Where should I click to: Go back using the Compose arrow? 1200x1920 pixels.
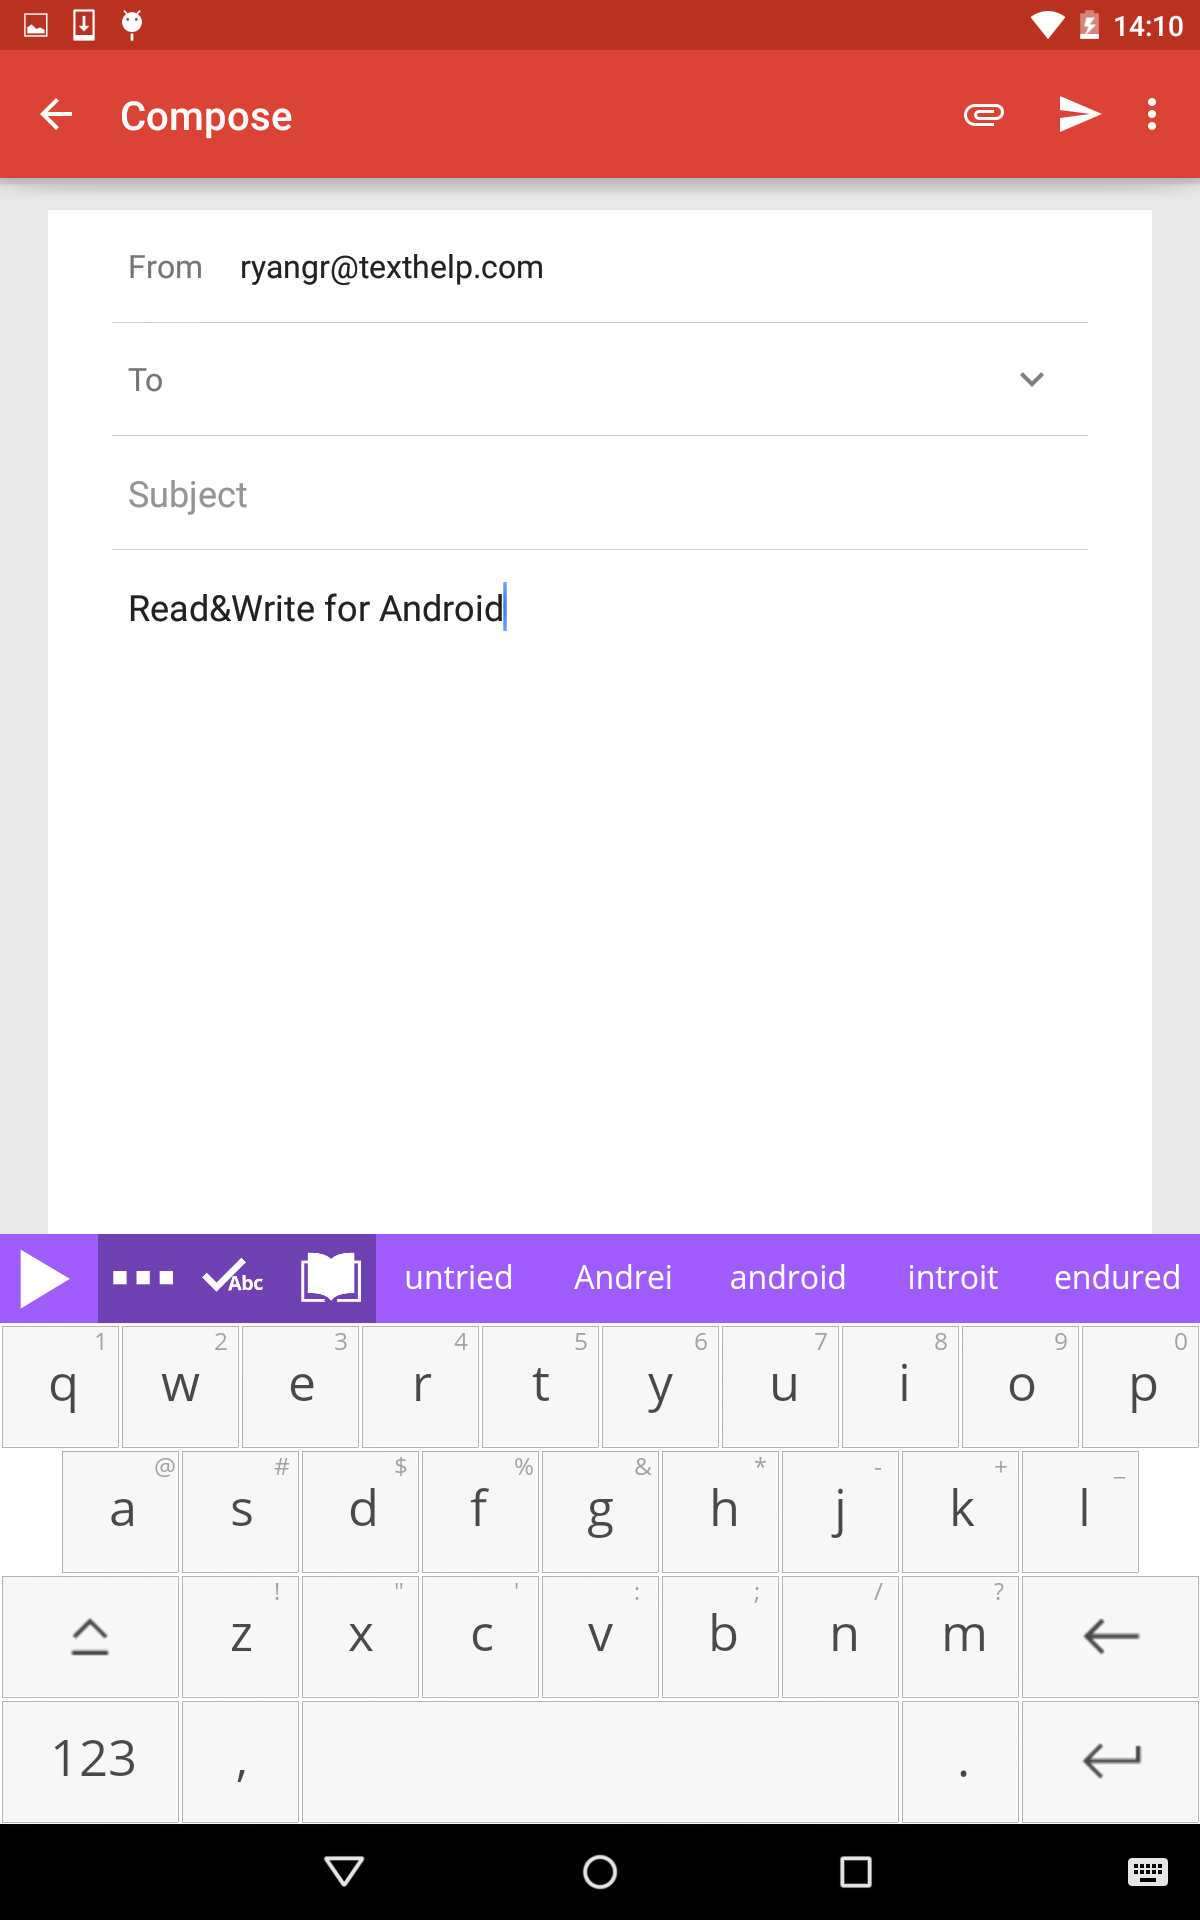(56, 115)
